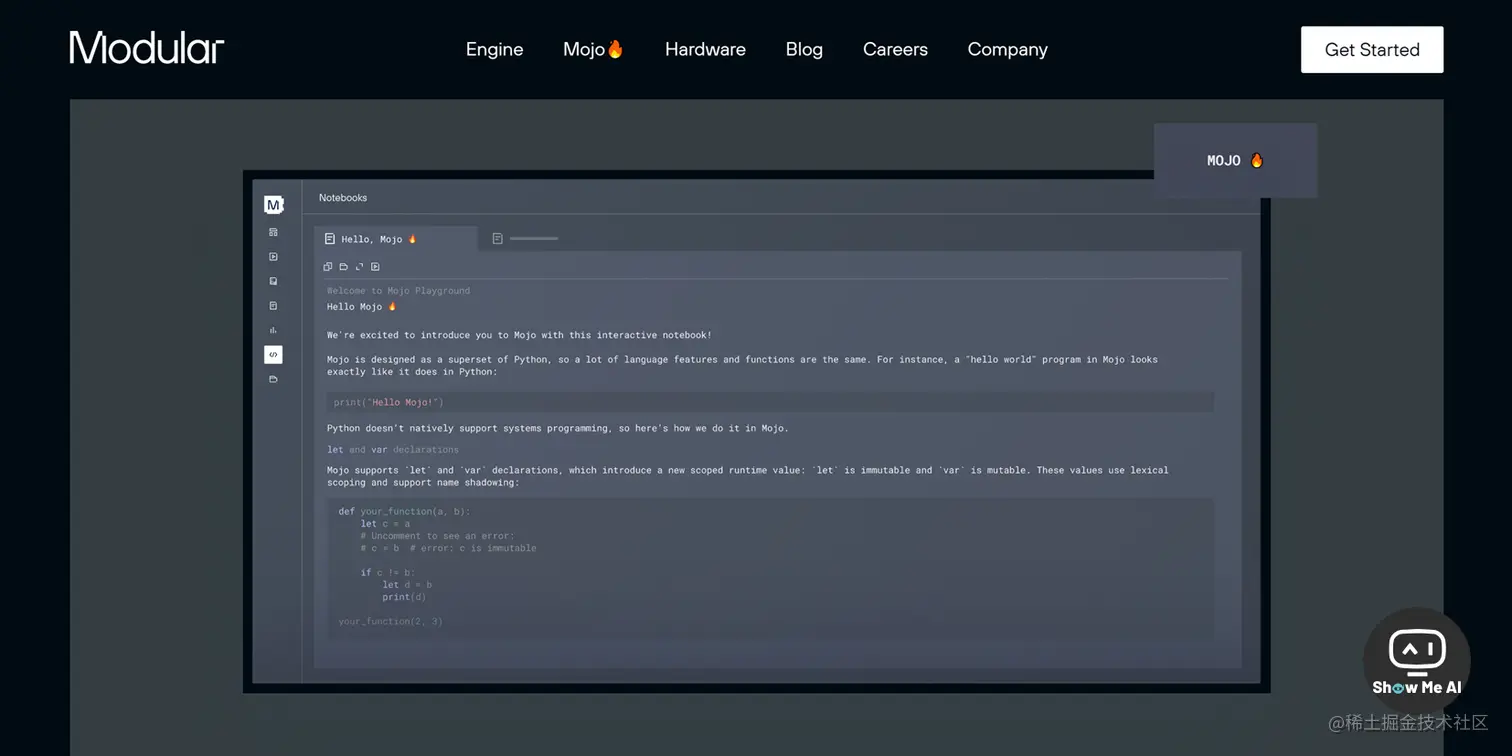Click the M logo in the playground sidebar

click(273, 205)
